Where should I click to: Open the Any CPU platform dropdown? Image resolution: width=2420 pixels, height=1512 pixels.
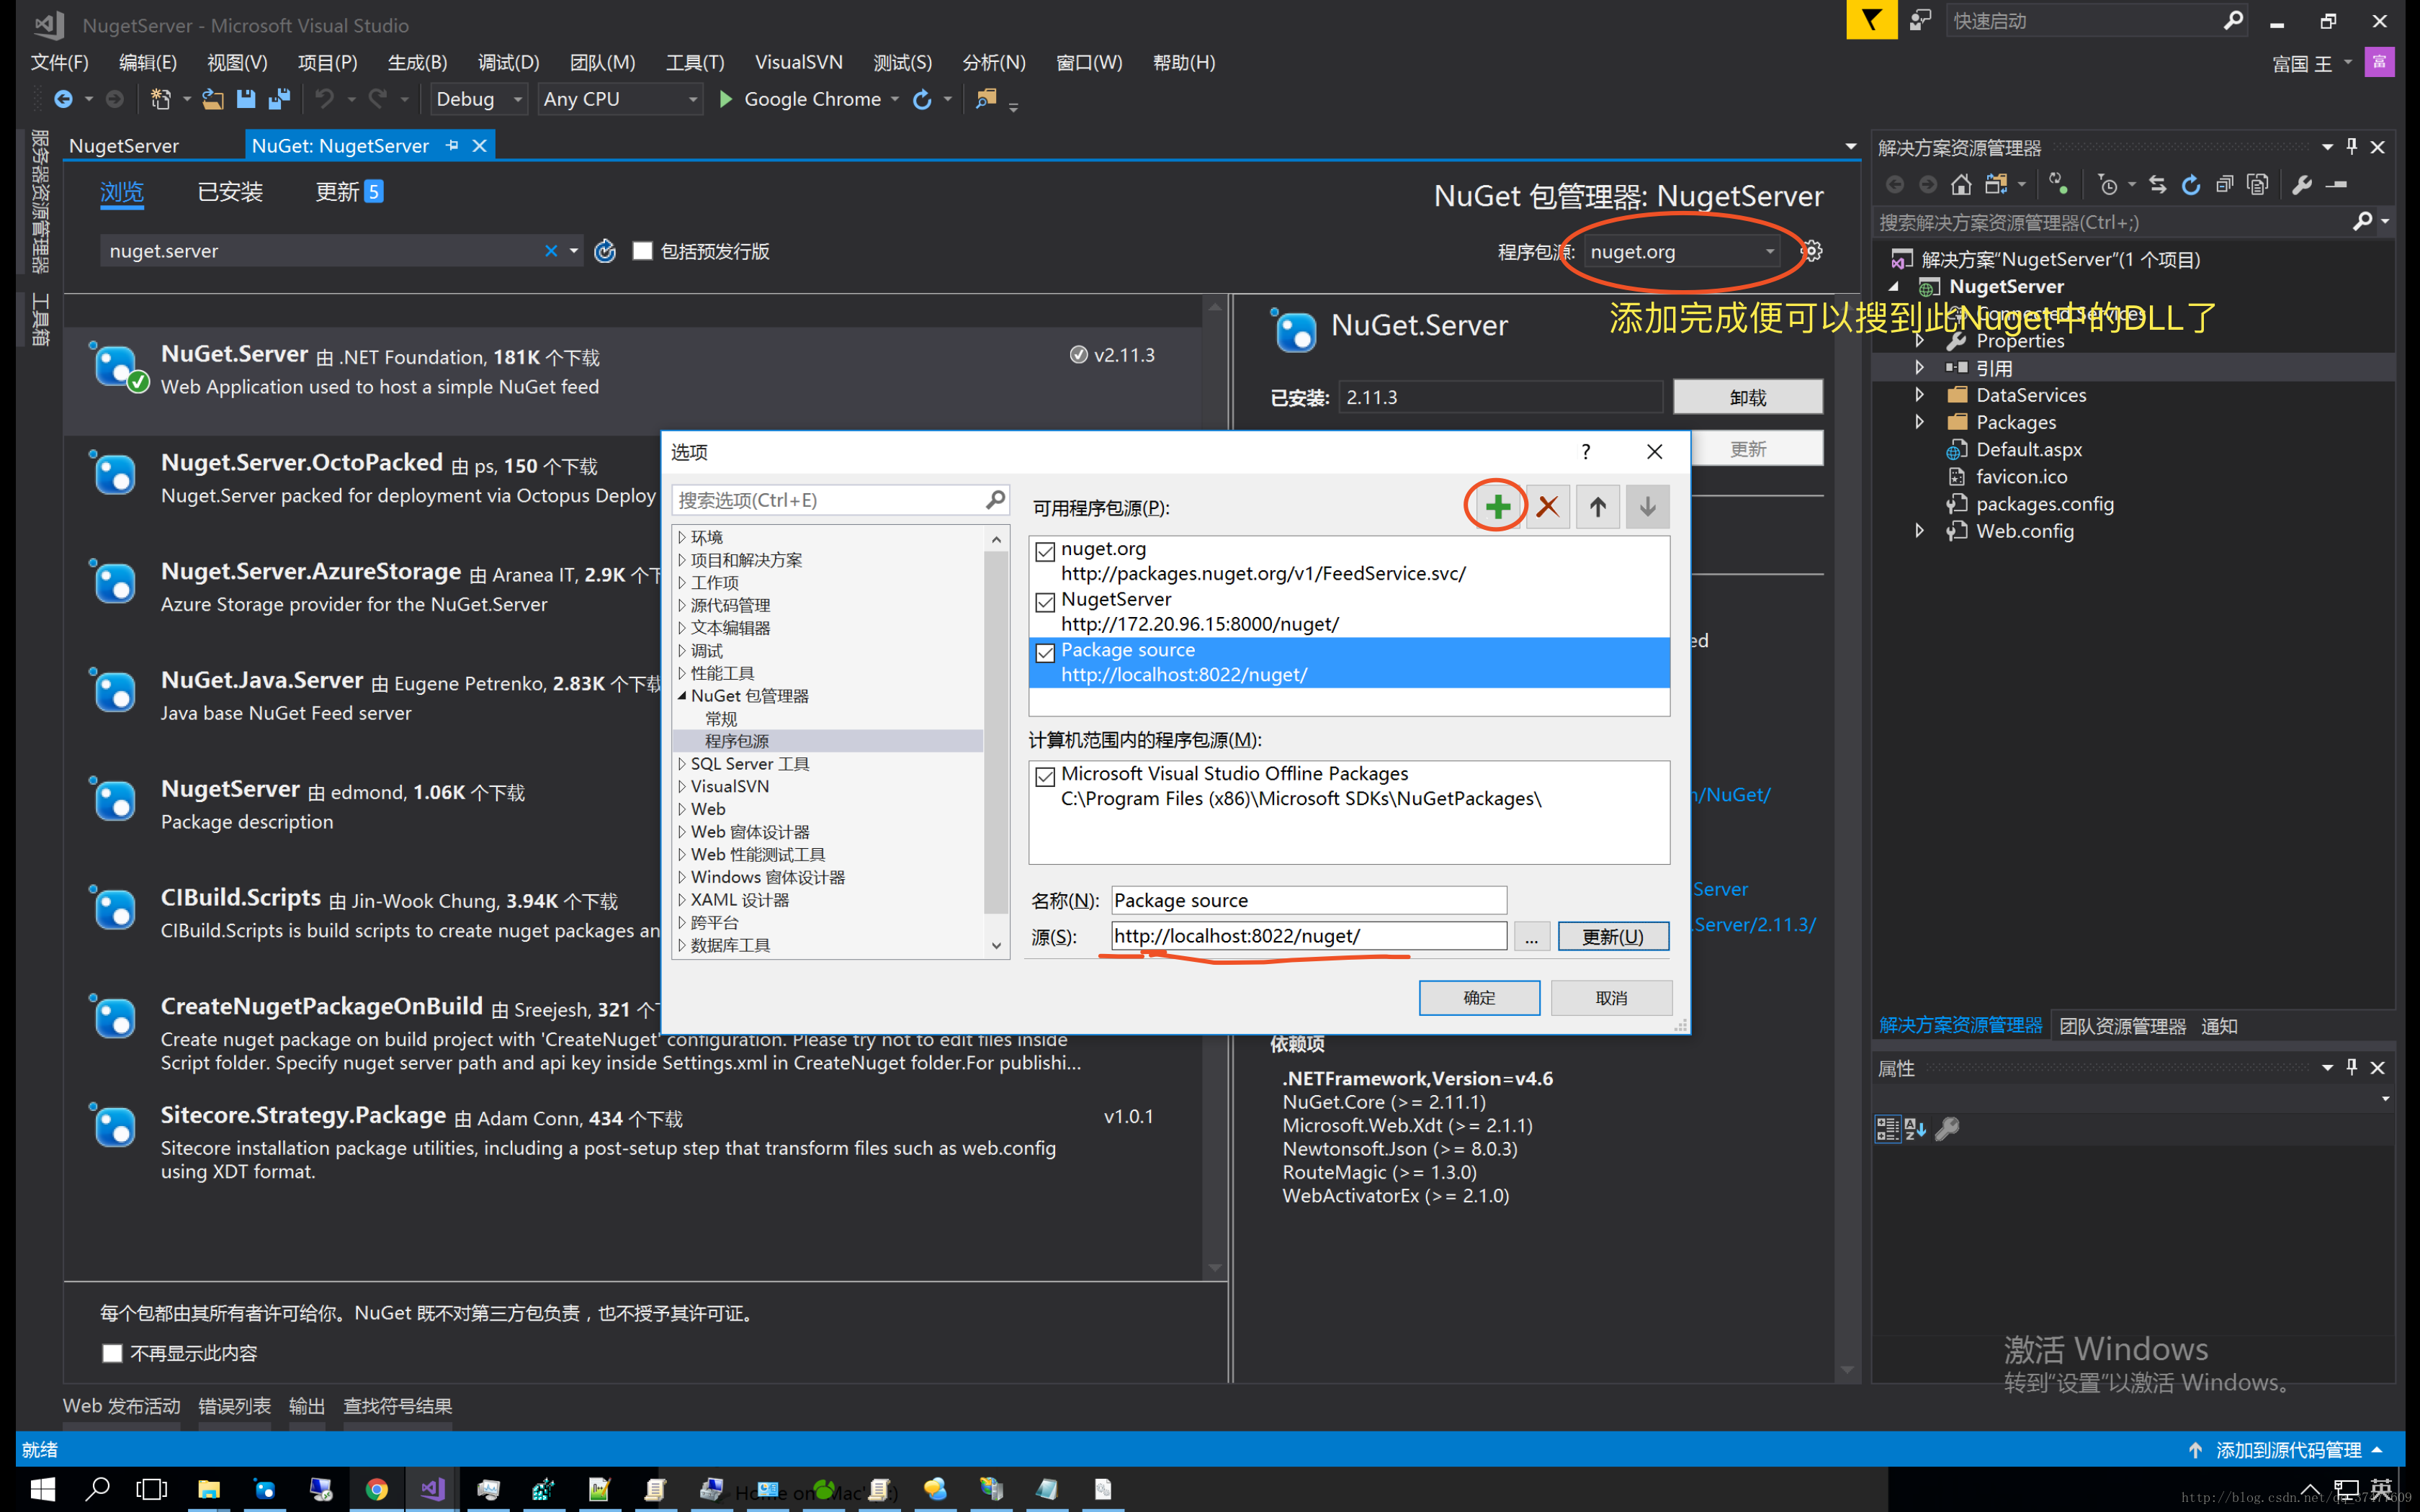(620, 99)
